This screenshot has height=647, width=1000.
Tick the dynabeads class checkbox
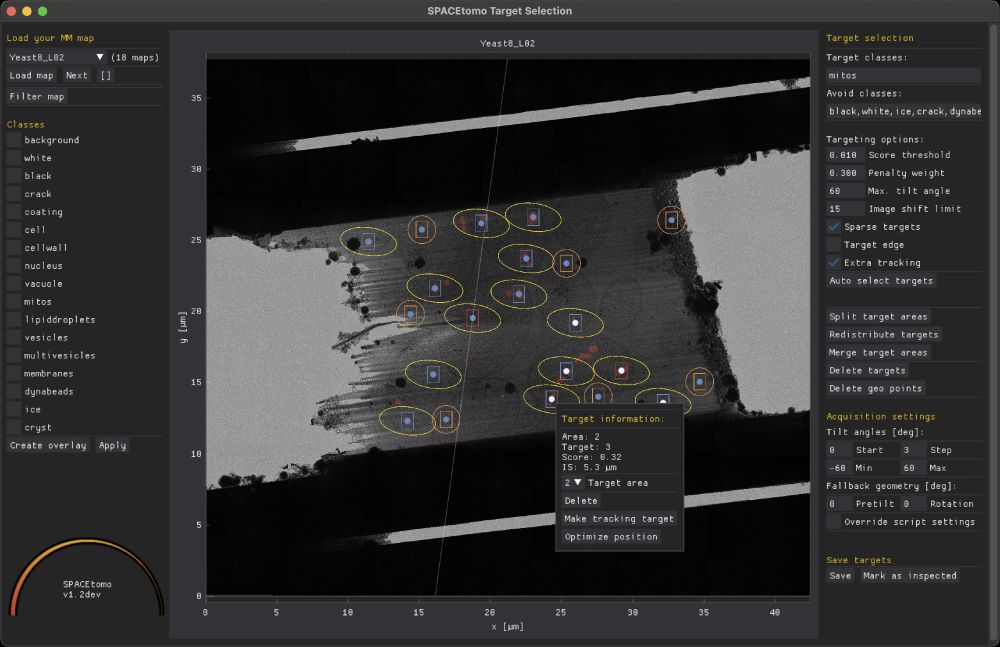[13, 391]
